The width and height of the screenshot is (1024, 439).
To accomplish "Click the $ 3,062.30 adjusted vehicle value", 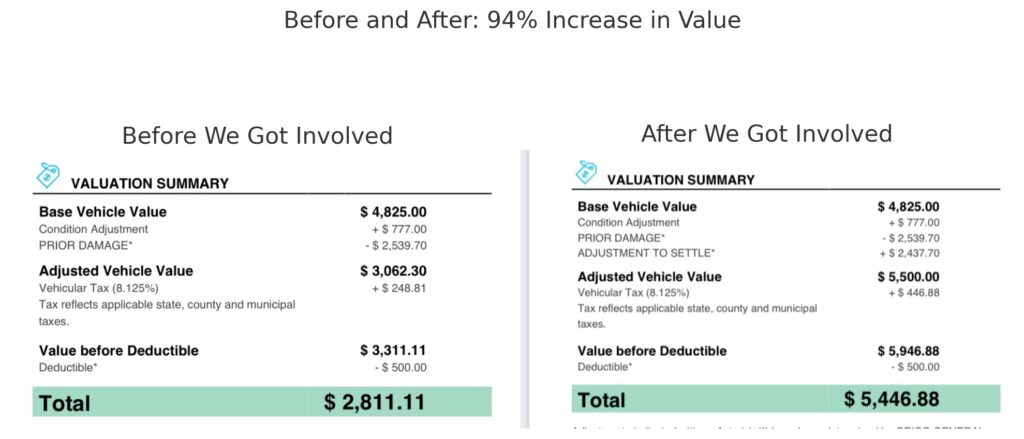I will [x=393, y=271].
